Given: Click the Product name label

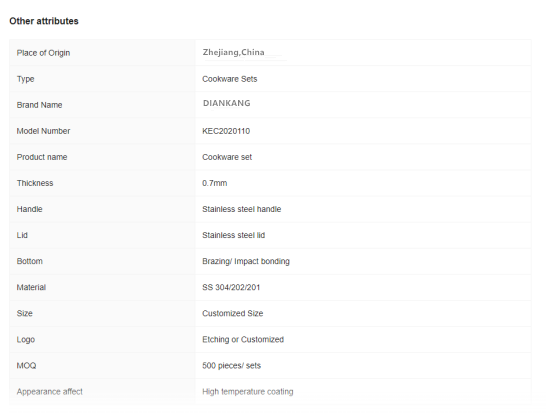Looking at the screenshot, I should [x=42, y=157].
